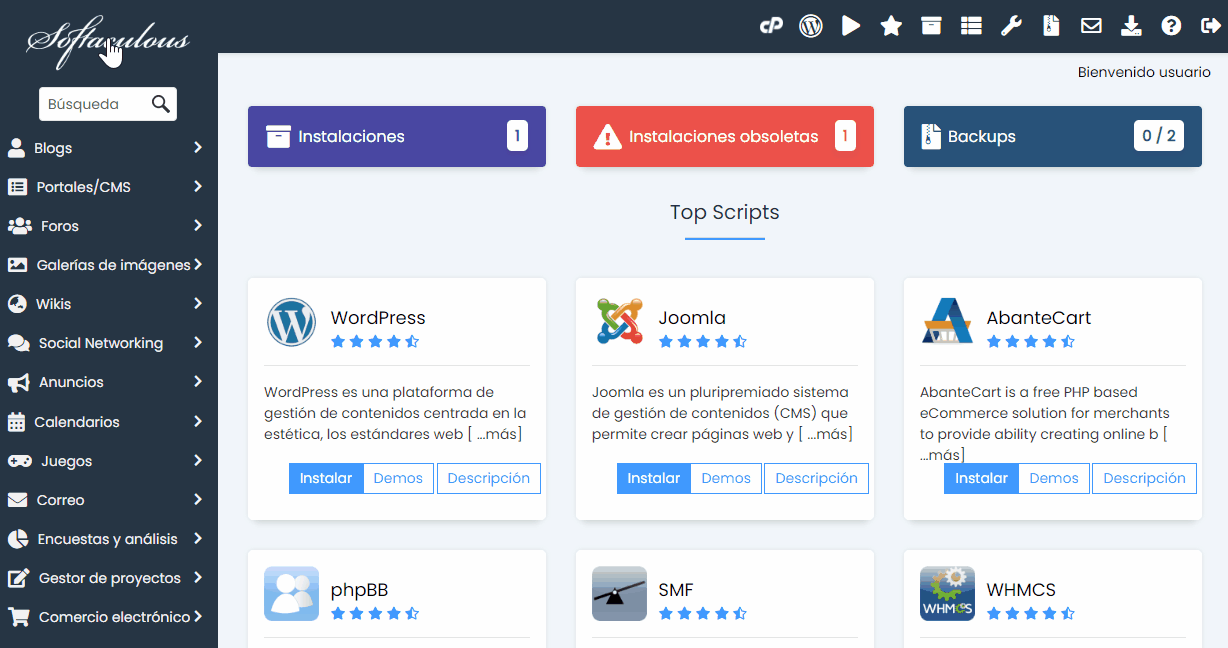Image resolution: width=1228 pixels, height=648 pixels.
Task: Click the Softaculous logo
Action: (108, 40)
